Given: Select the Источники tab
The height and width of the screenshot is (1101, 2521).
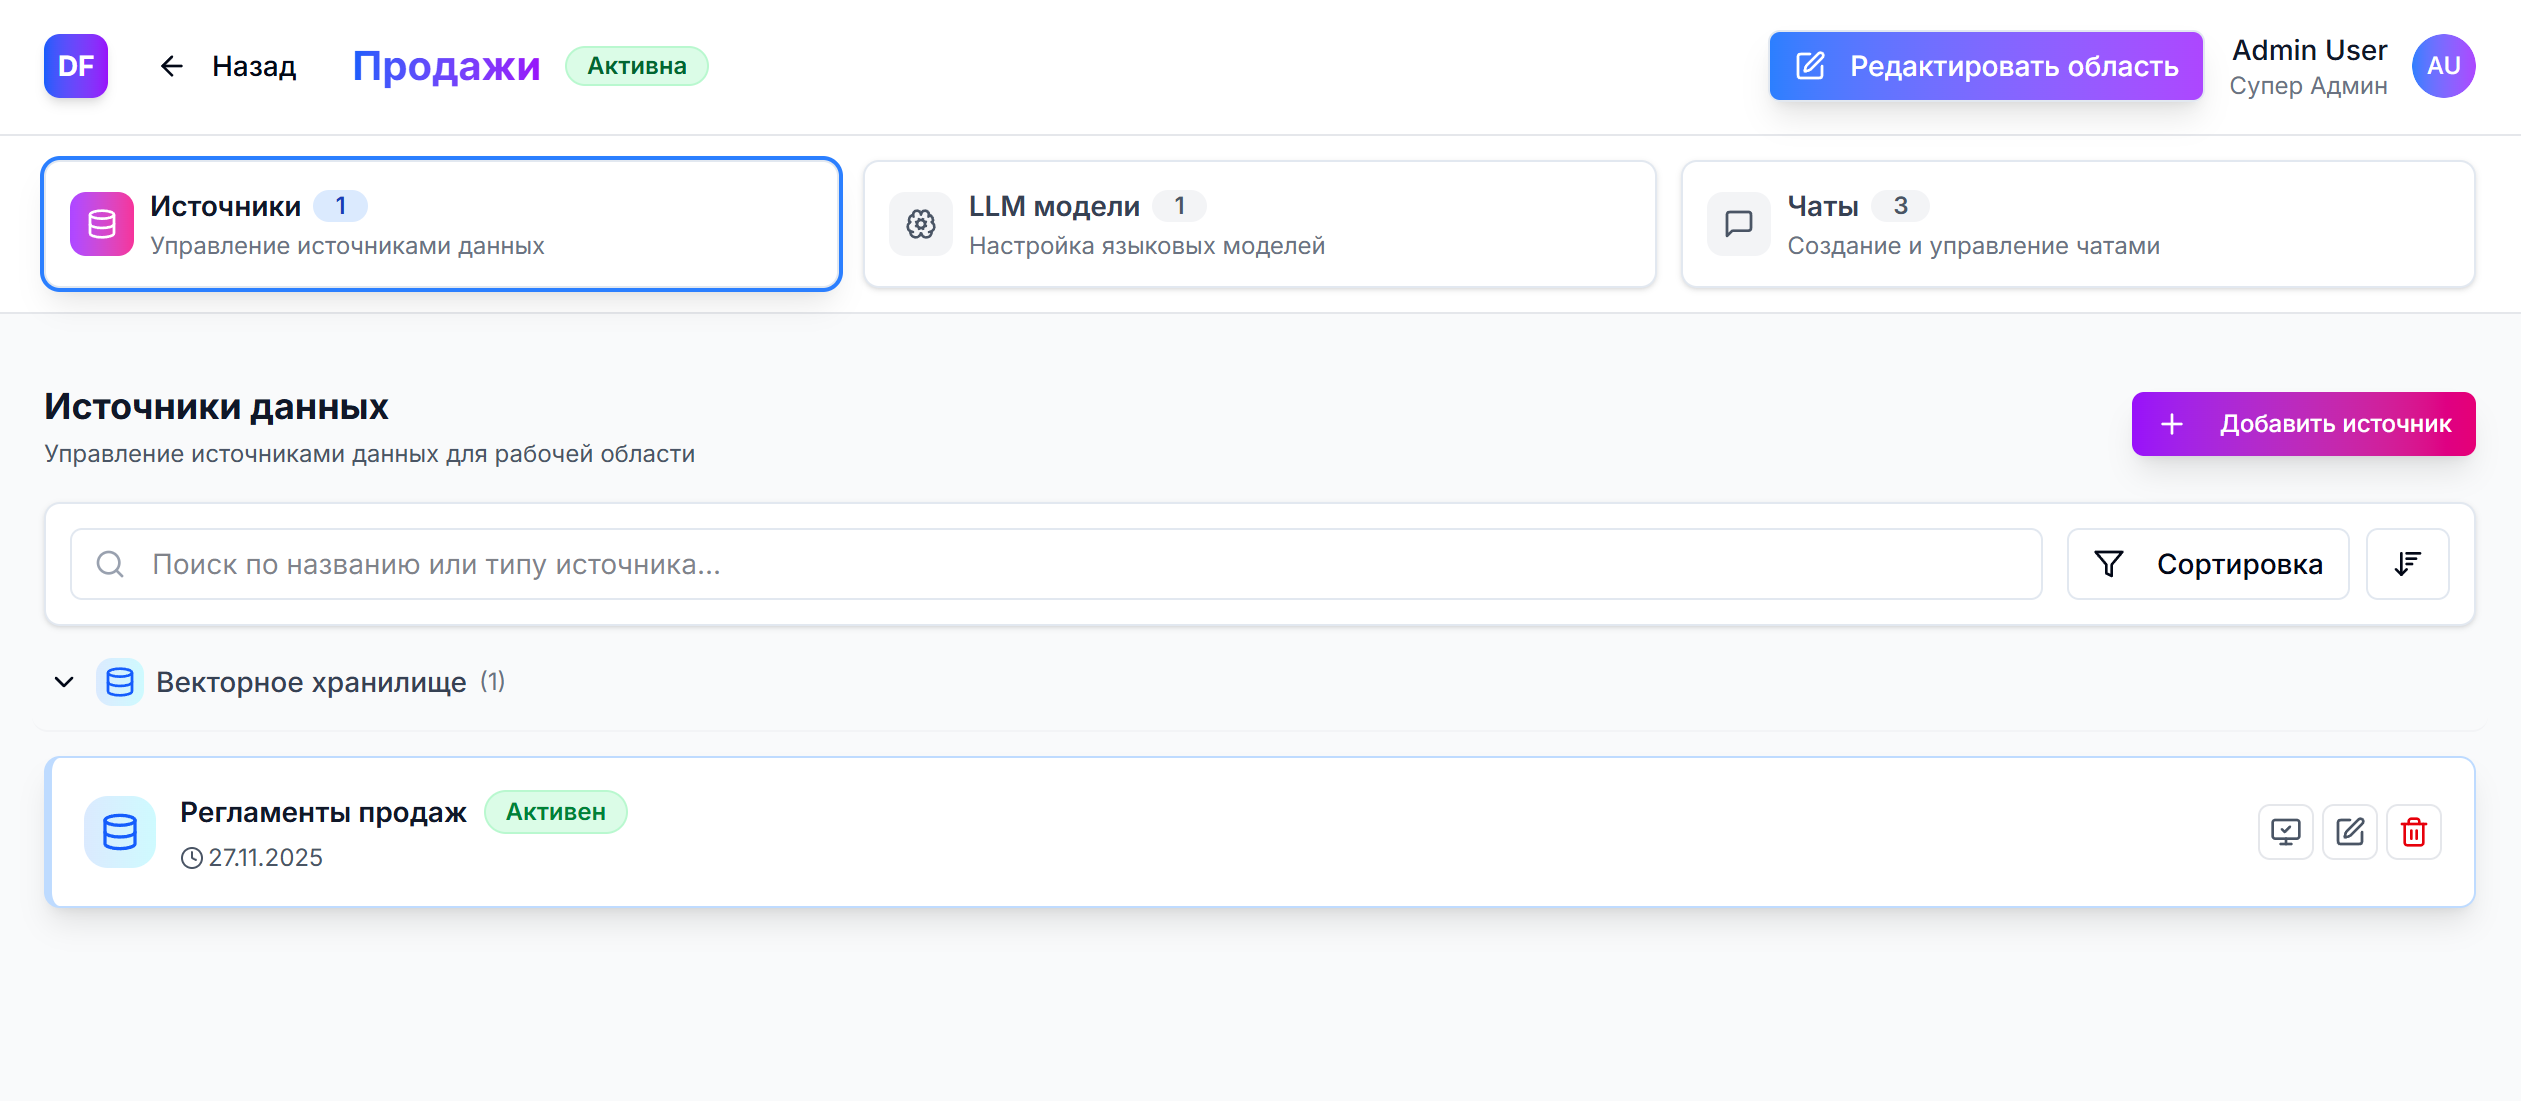Looking at the screenshot, I should click(x=441, y=225).
